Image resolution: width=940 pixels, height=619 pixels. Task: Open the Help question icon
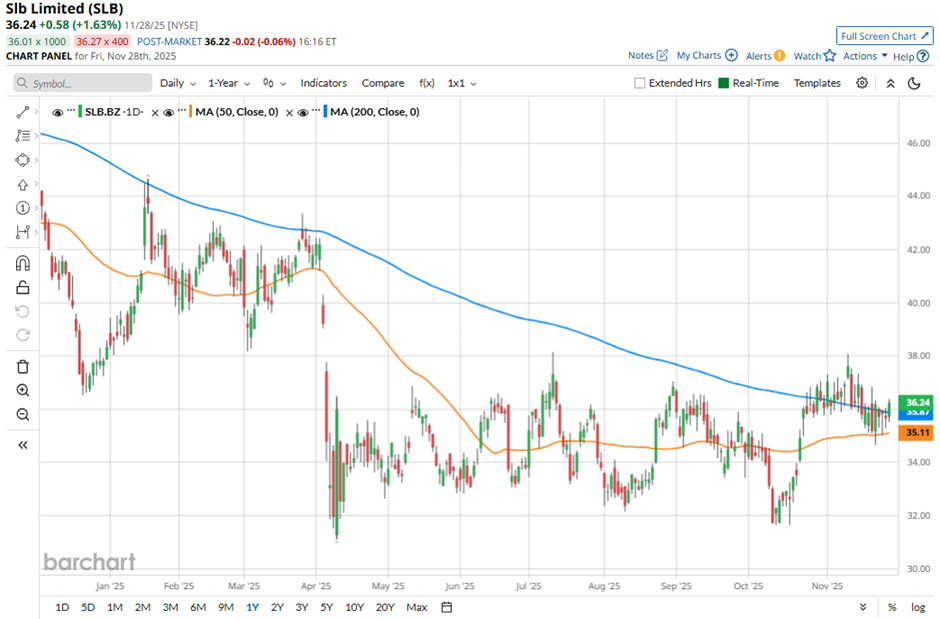[923, 56]
